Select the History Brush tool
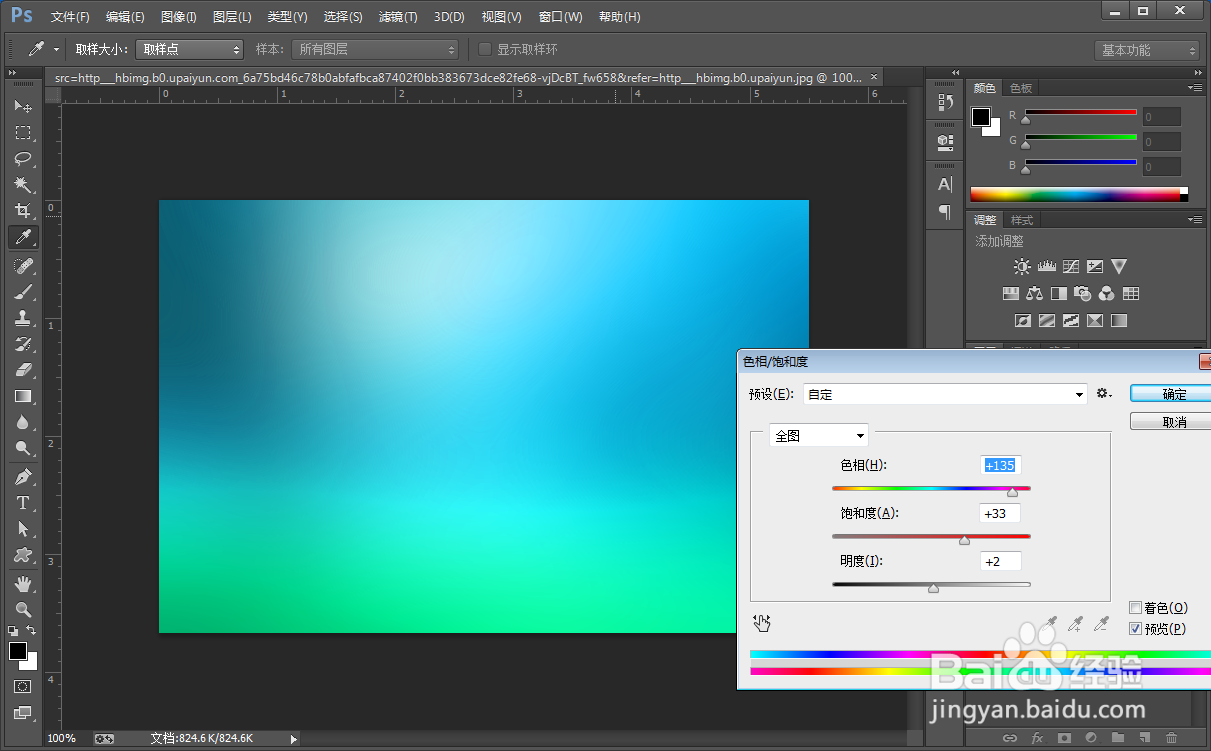The width and height of the screenshot is (1211, 751). pyautogui.click(x=23, y=344)
